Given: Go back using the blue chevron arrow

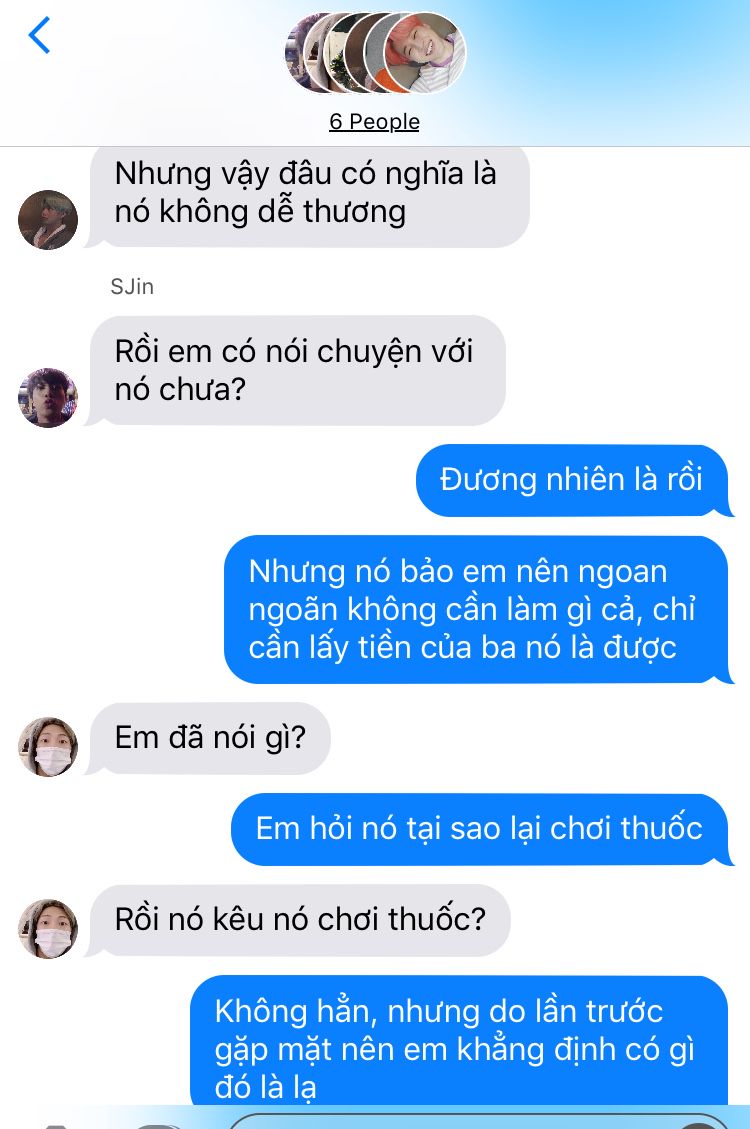Looking at the screenshot, I should click(x=40, y=35).
